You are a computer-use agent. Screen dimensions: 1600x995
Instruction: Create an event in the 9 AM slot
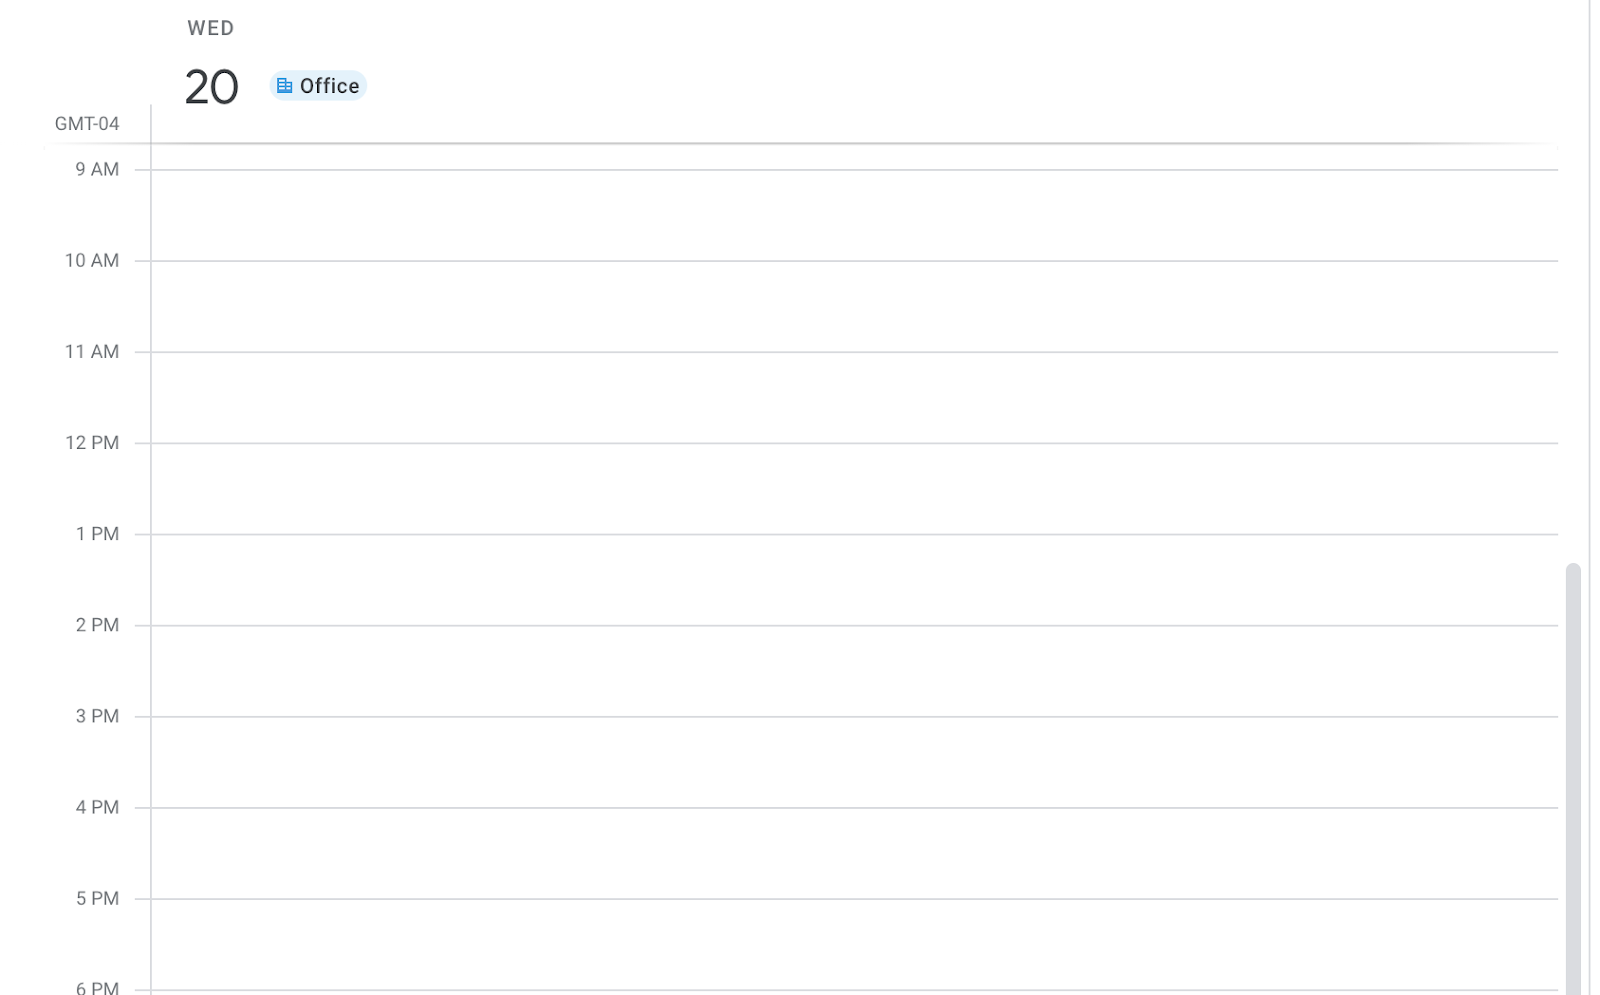coord(854,215)
